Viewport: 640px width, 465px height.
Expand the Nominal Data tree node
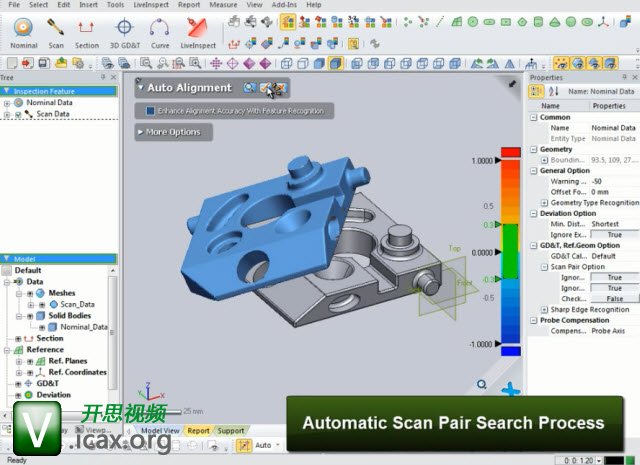tap(7, 102)
